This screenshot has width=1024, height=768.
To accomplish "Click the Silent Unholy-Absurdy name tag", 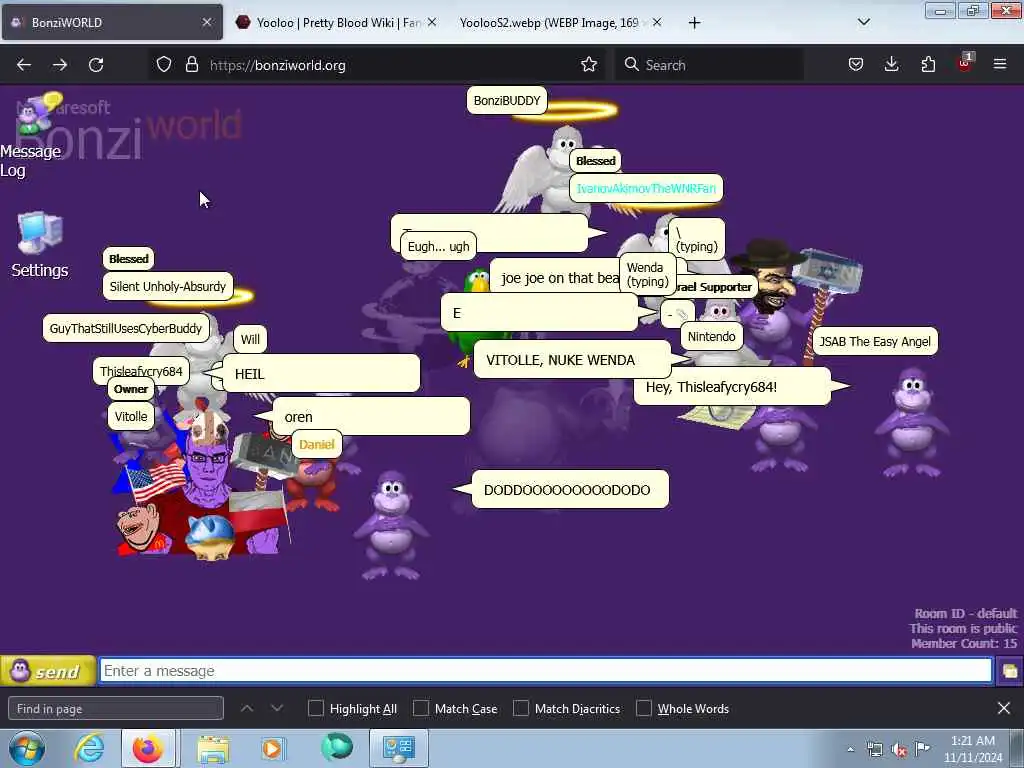I will coord(168,286).
